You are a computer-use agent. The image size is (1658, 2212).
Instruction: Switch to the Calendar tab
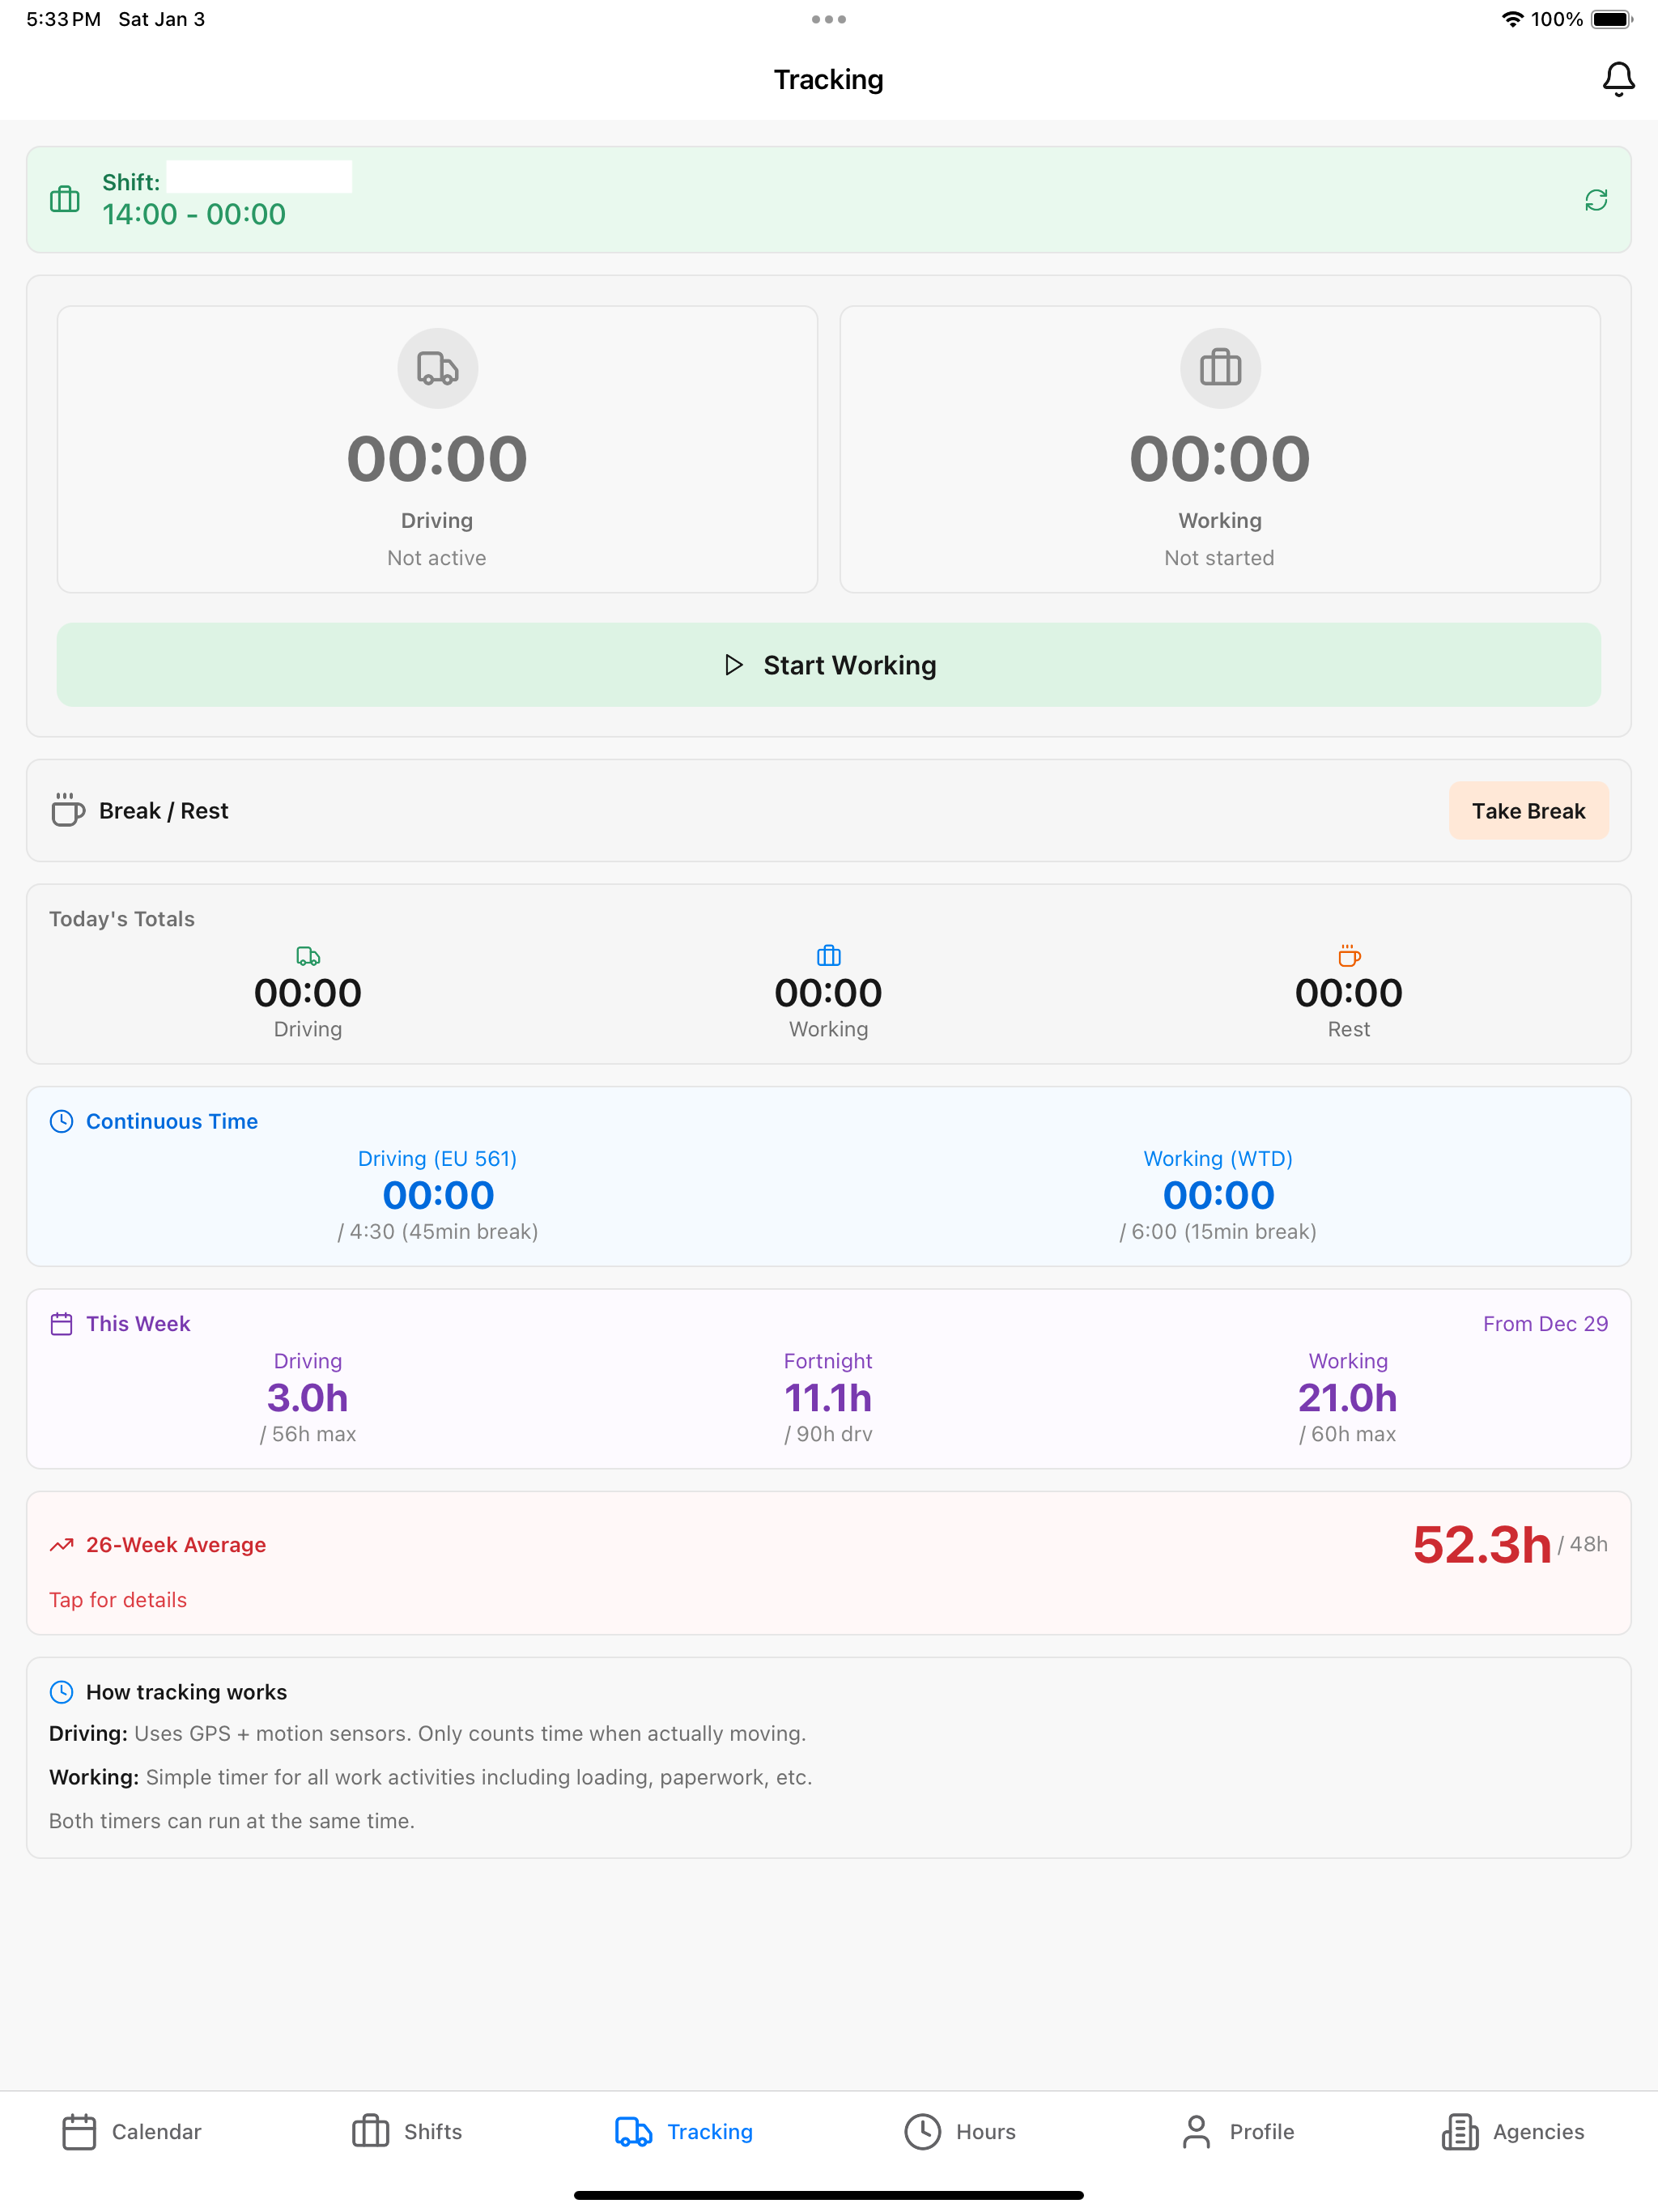(x=132, y=2132)
